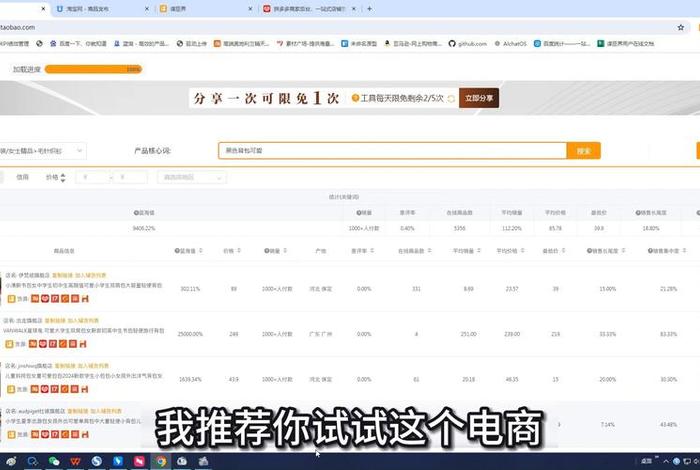The width and height of the screenshot is (700, 470).
Task: Select the 广东 广州 origin cell
Action: (321, 334)
